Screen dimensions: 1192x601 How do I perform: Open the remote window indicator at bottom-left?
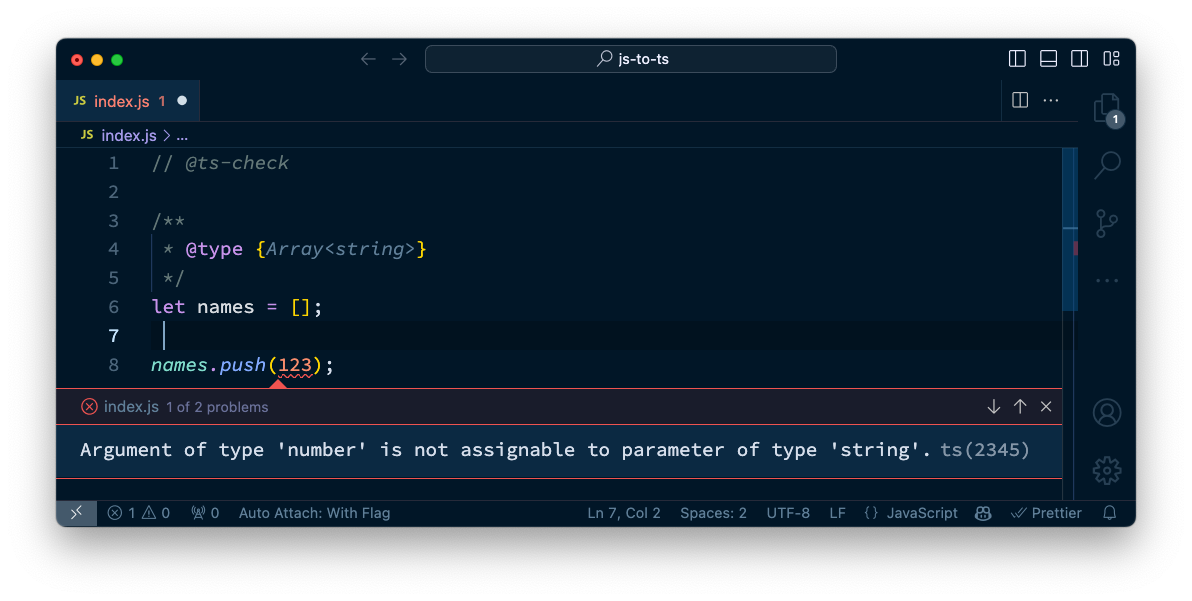click(76, 513)
